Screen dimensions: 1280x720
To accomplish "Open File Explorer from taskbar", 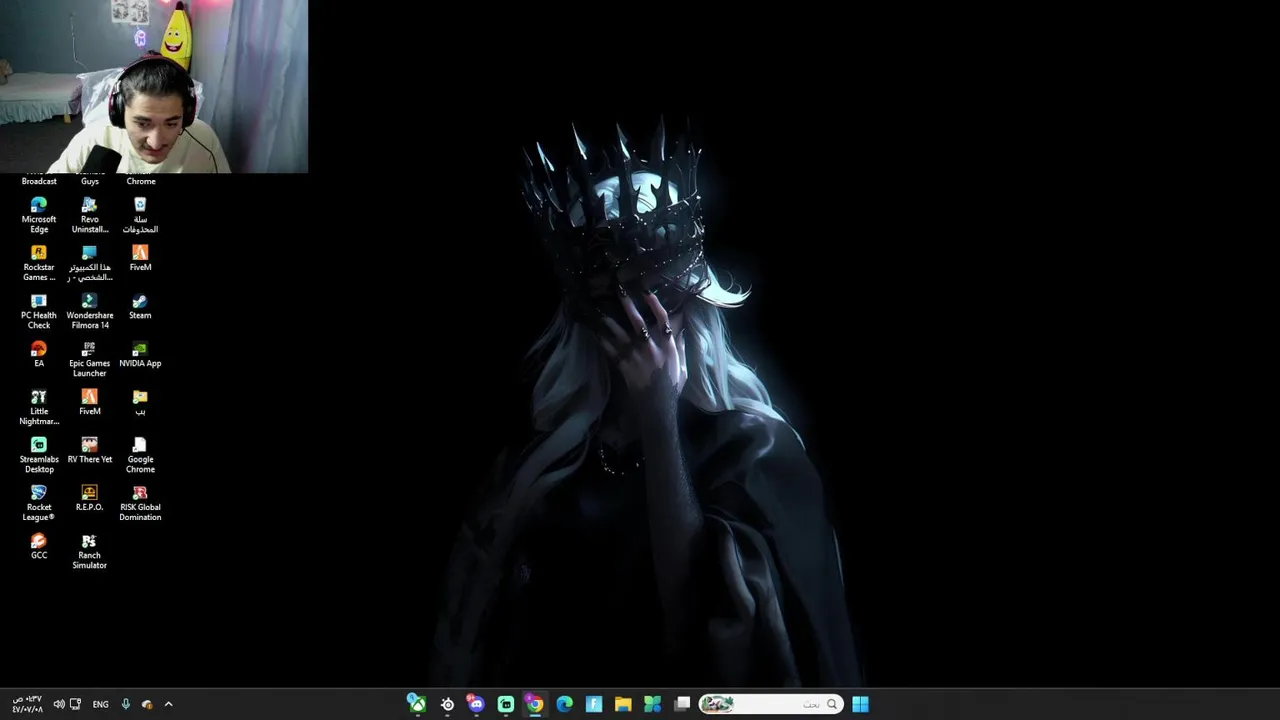I will click(623, 704).
